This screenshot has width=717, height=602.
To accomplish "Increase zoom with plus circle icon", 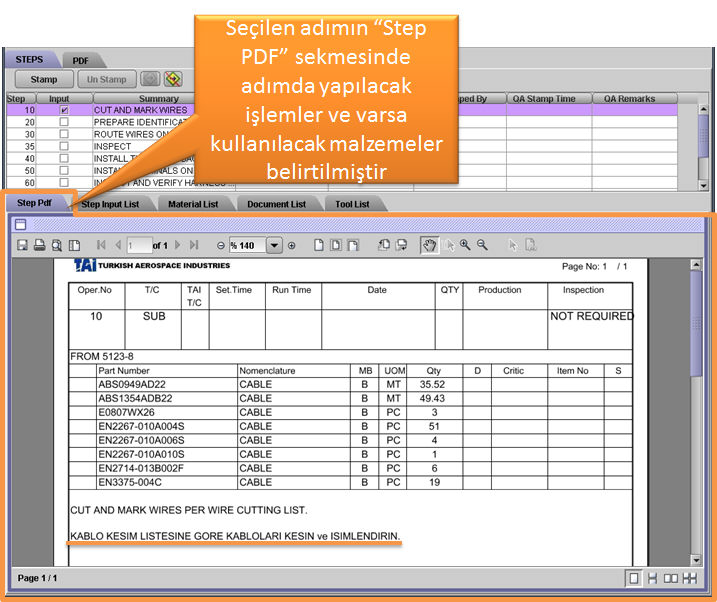I will (292, 245).
